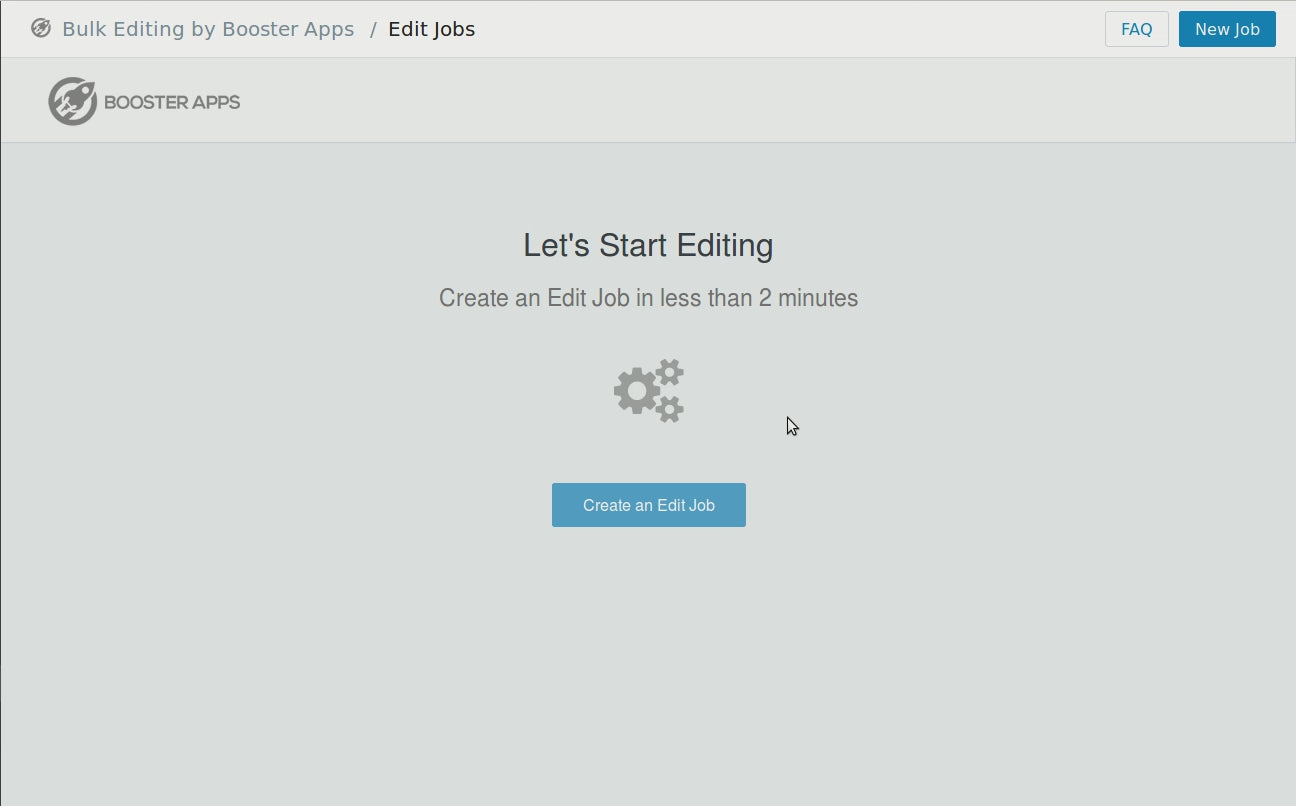Click the large gear icon
1296x806 pixels.
pos(635,391)
